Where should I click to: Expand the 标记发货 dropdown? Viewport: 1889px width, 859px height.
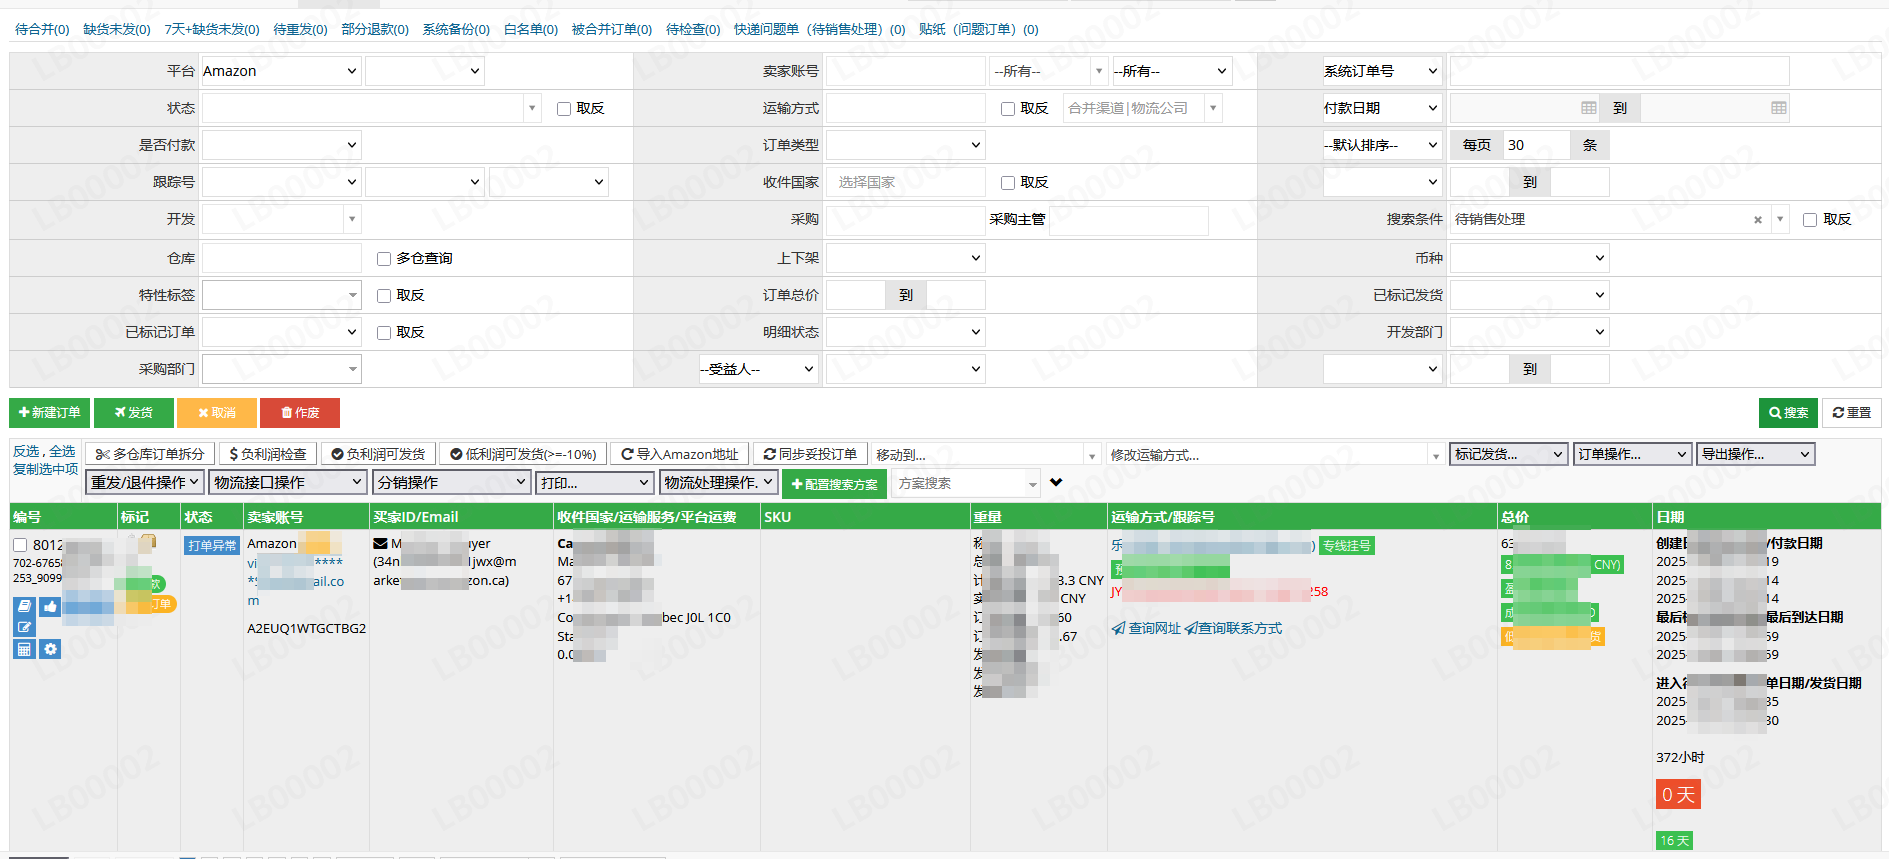click(1508, 454)
